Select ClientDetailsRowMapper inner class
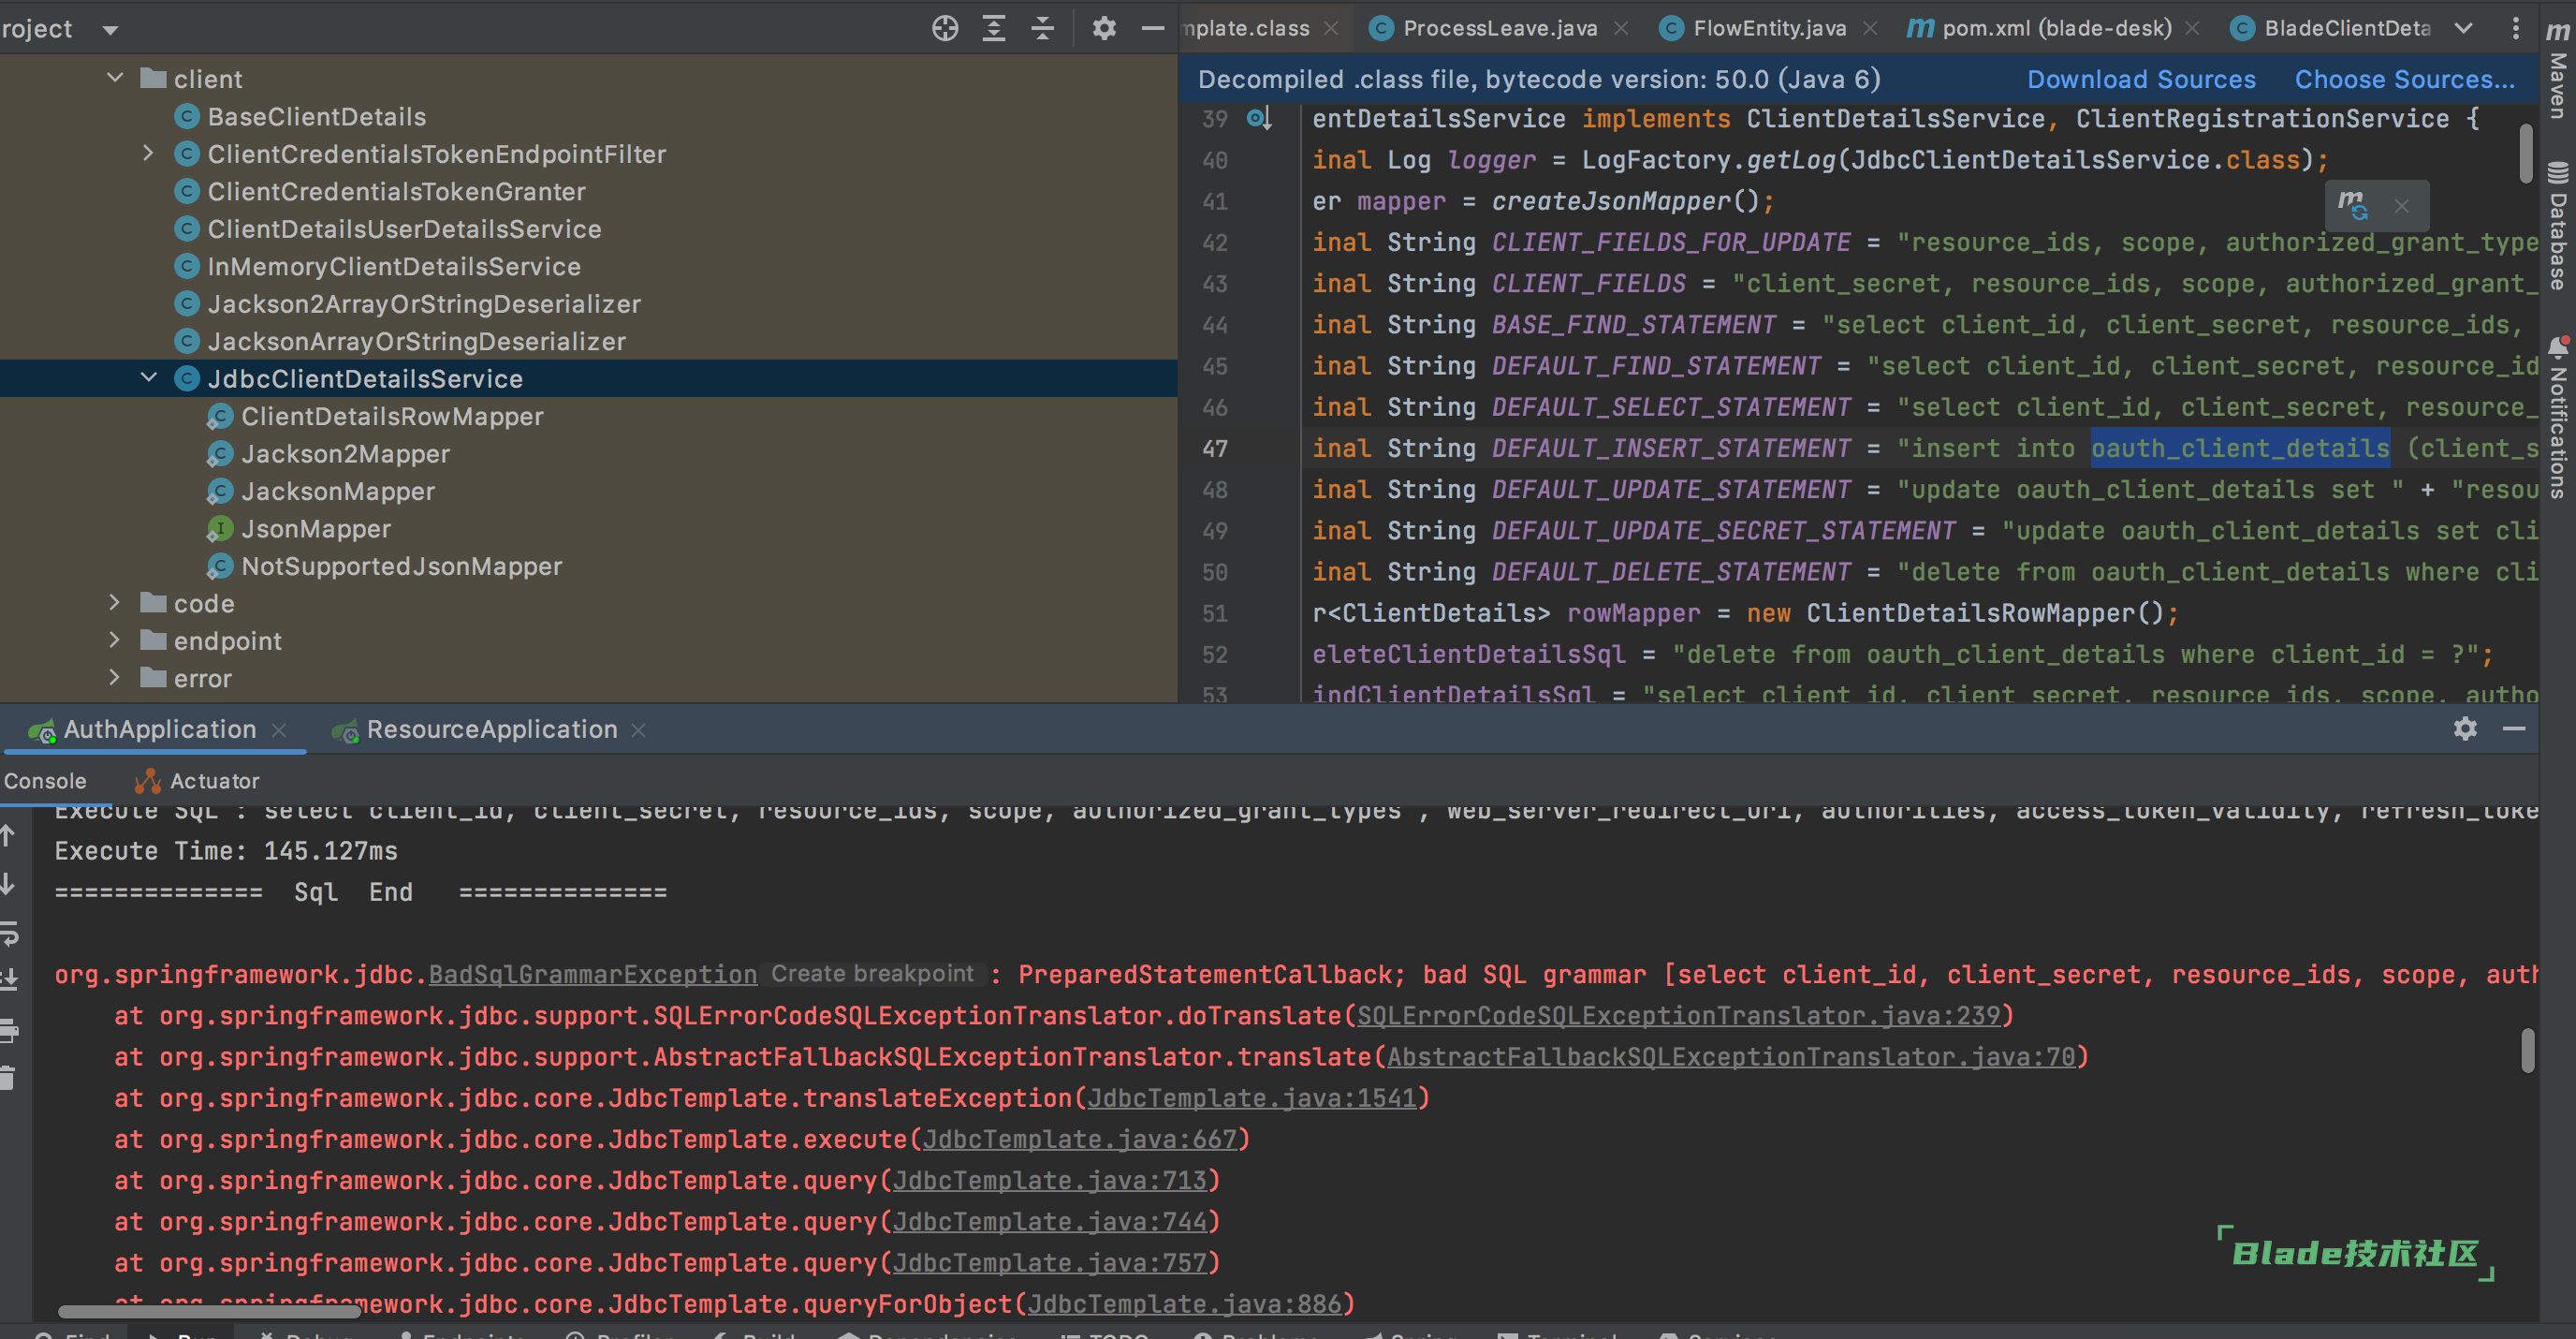 (x=392, y=416)
